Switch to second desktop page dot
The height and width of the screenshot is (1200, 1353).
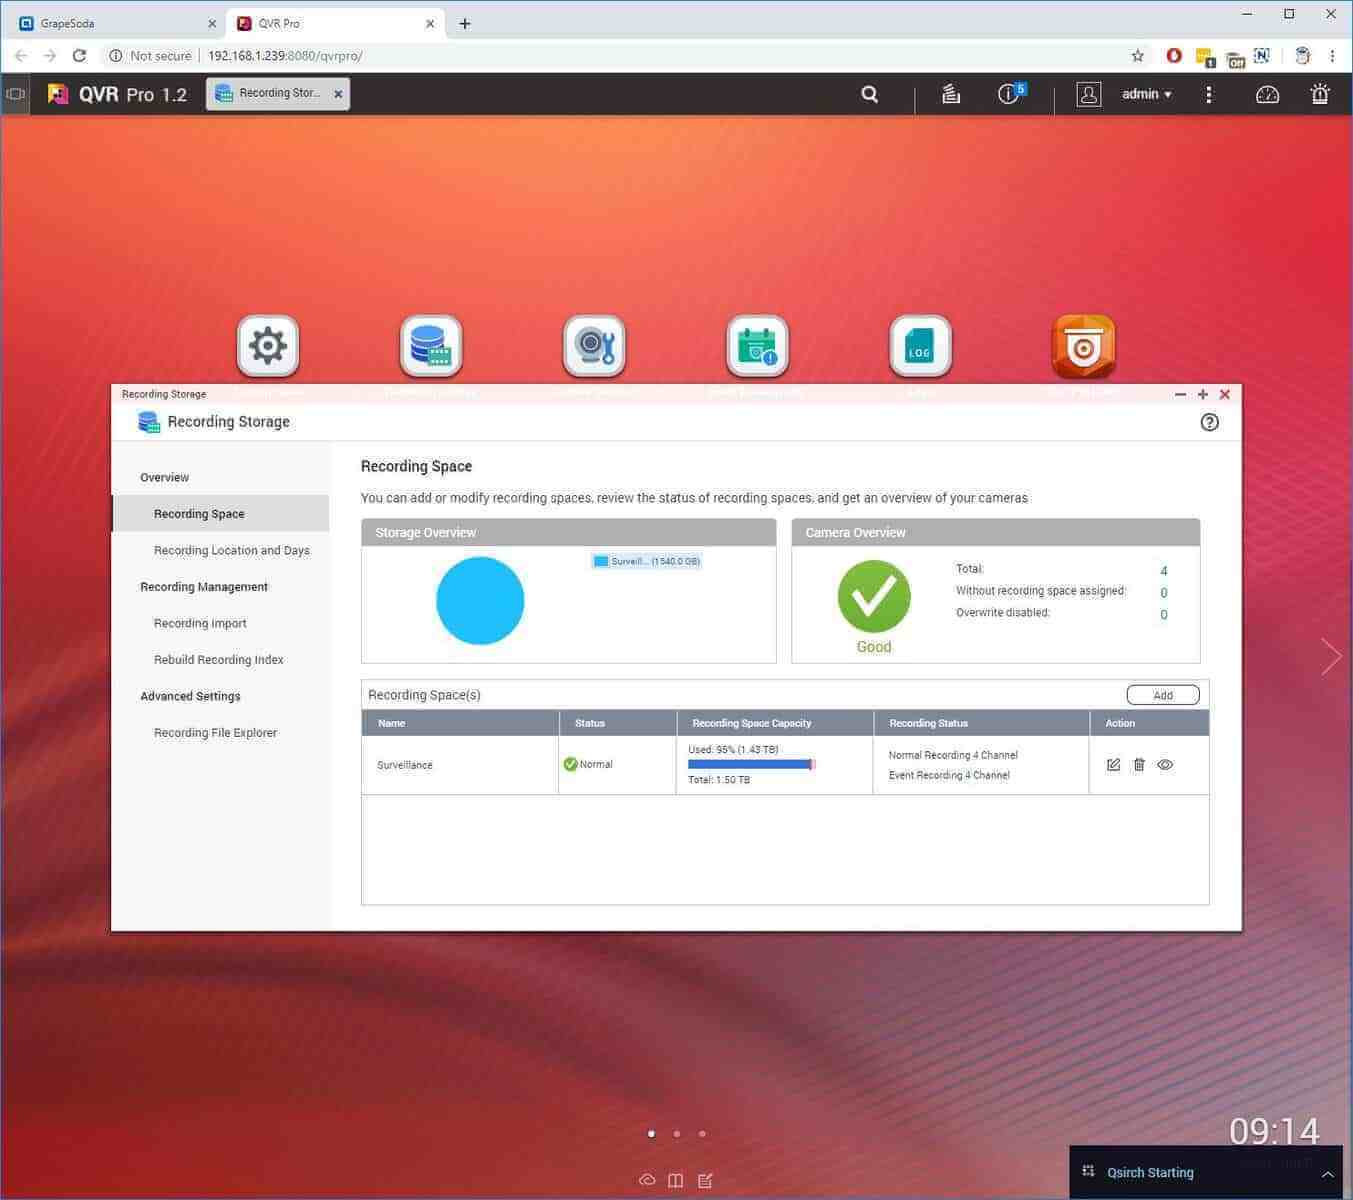[x=677, y=1134]
